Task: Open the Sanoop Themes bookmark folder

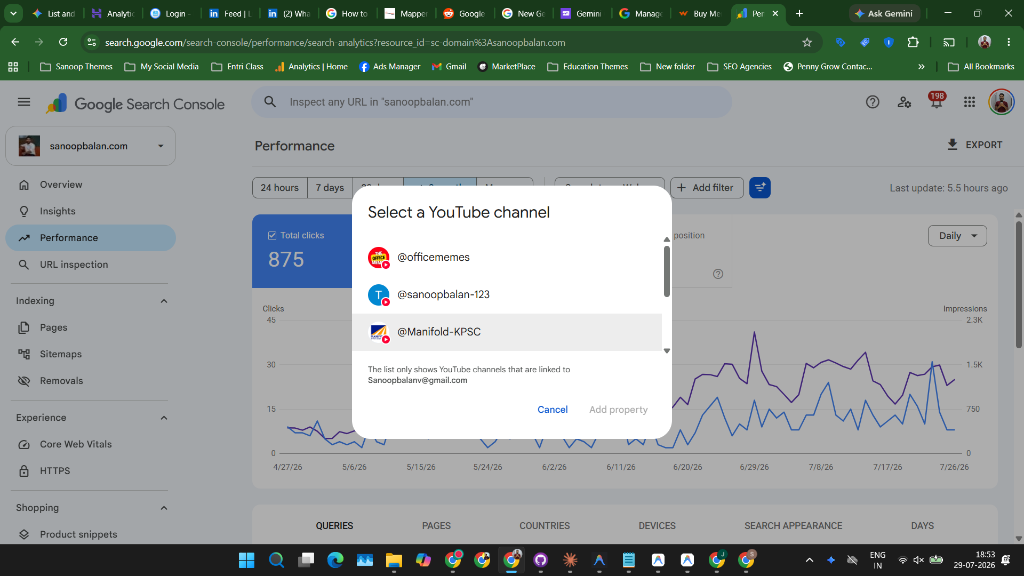Action: point(76,67)
